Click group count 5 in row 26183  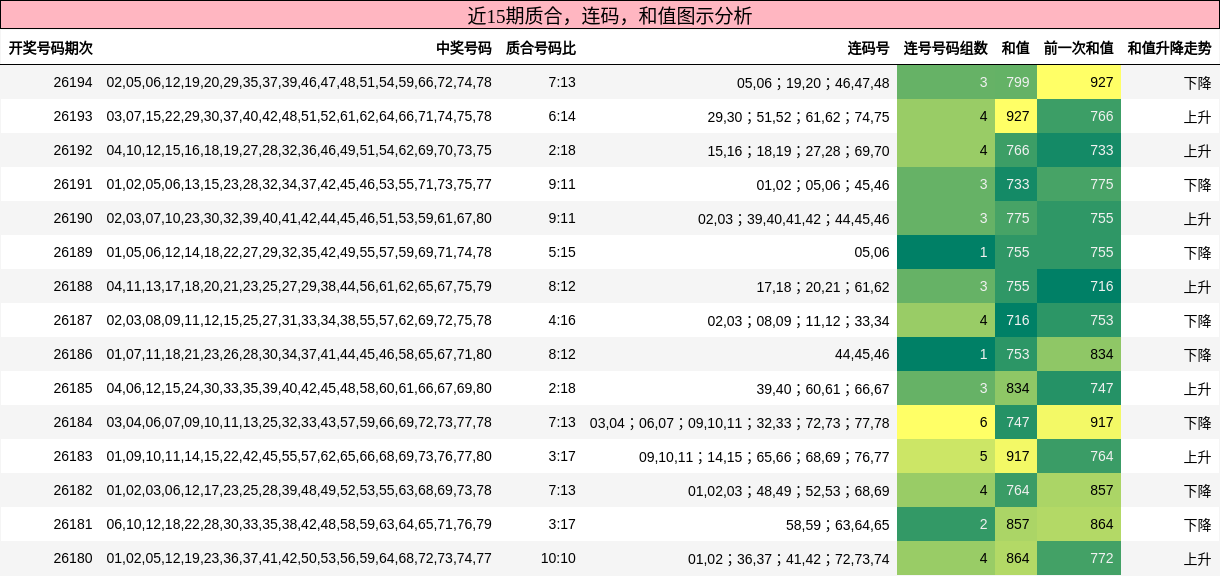pos(946,456)
